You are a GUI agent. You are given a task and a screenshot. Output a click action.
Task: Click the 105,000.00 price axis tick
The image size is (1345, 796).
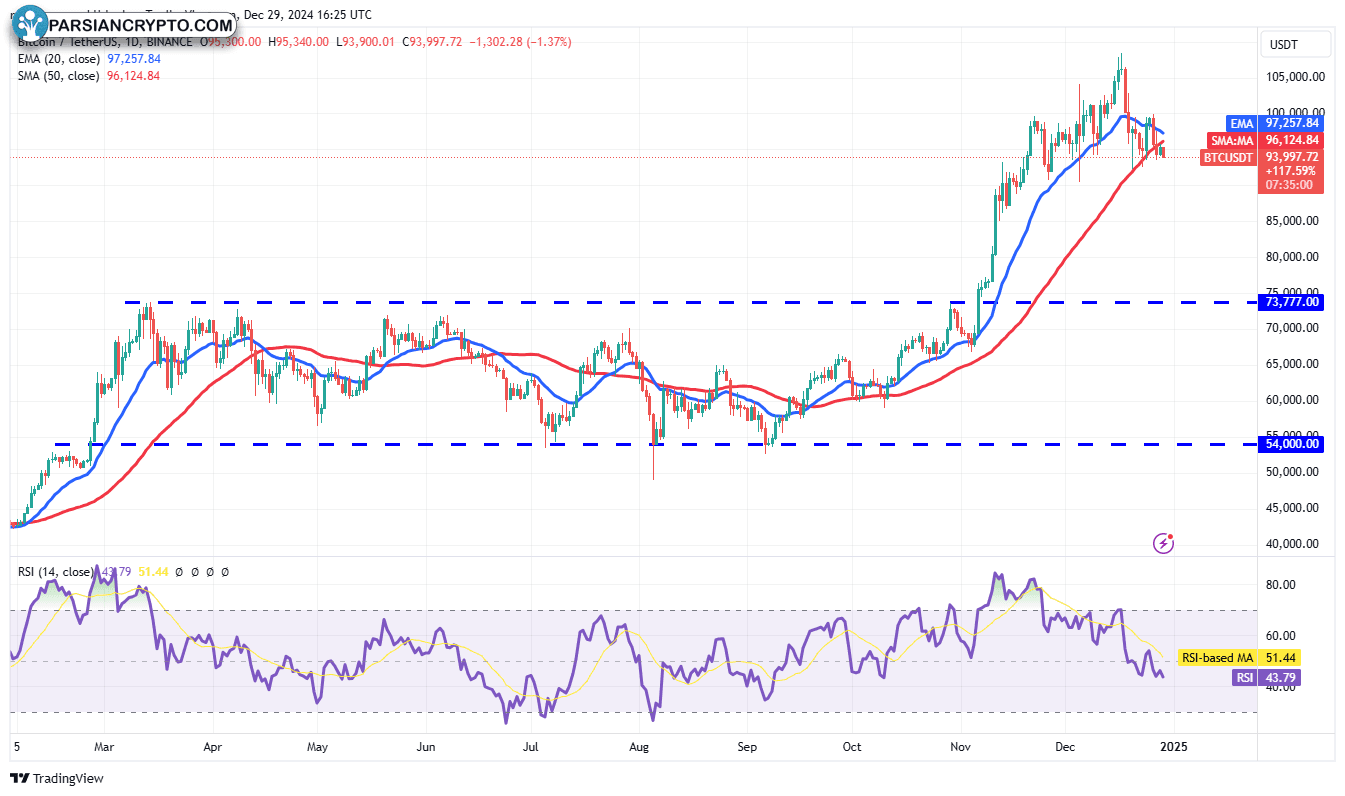(1294, 77)
